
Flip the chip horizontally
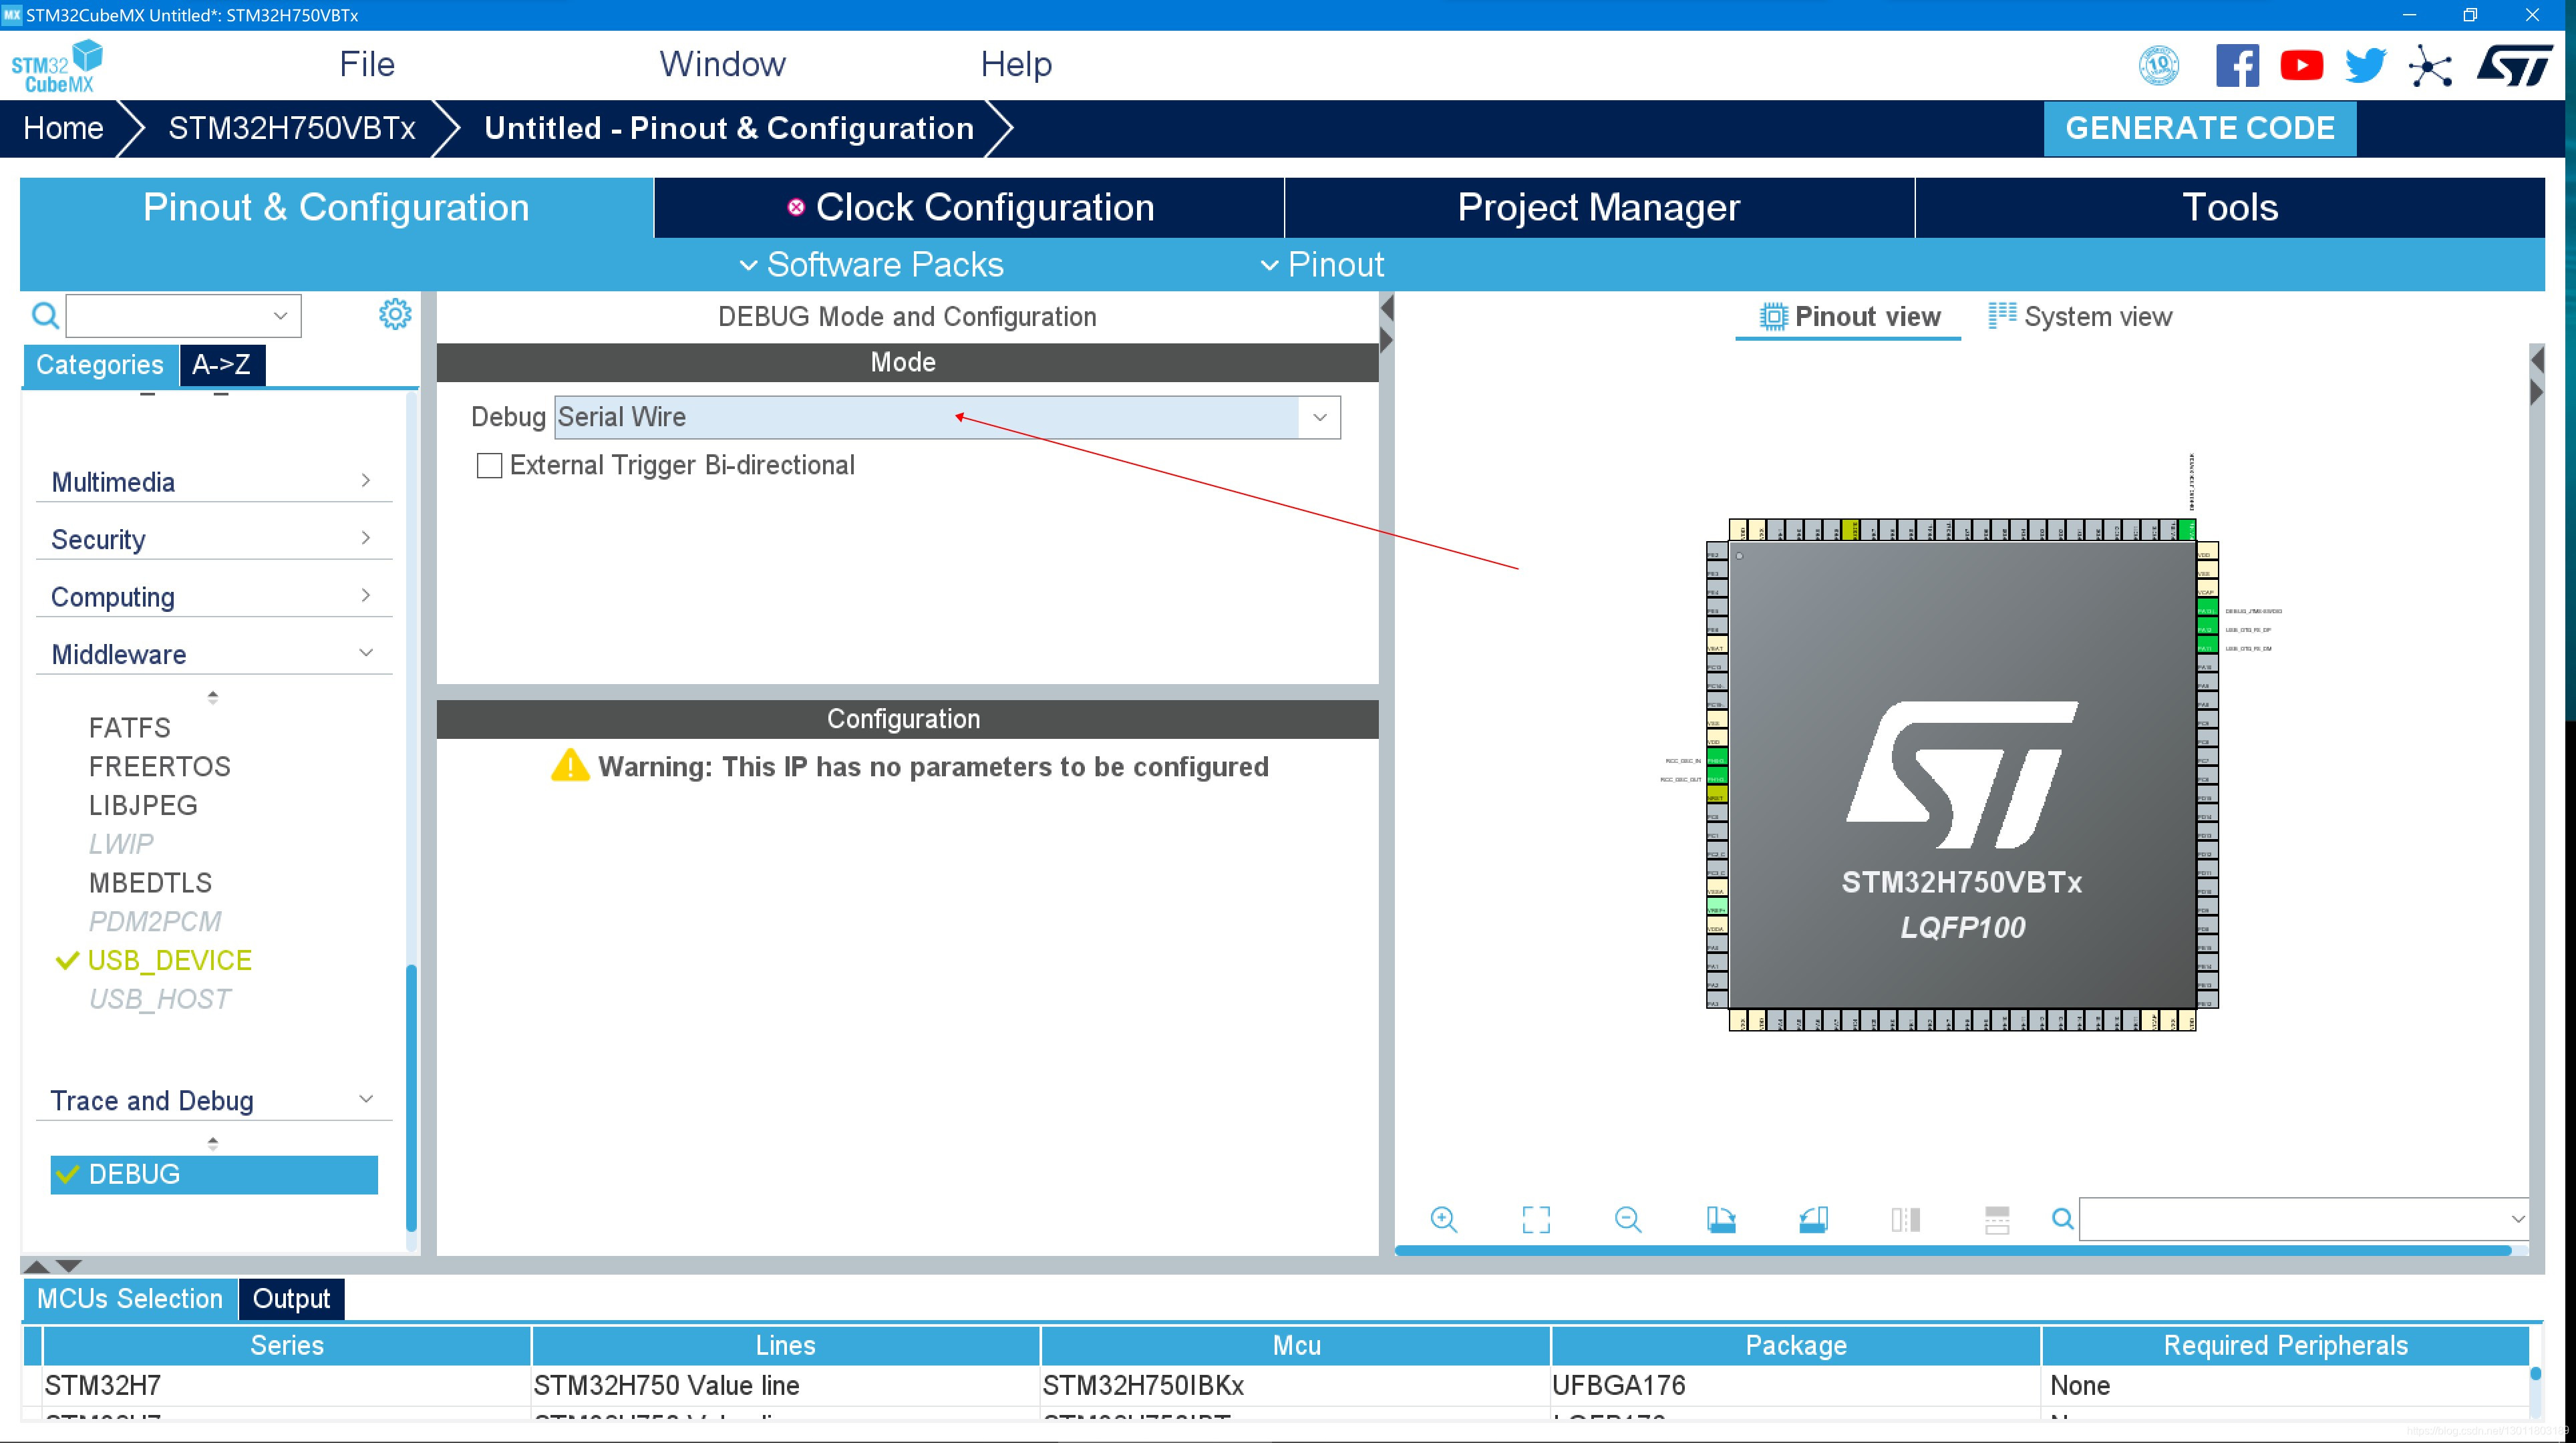coord(1905,1219)
